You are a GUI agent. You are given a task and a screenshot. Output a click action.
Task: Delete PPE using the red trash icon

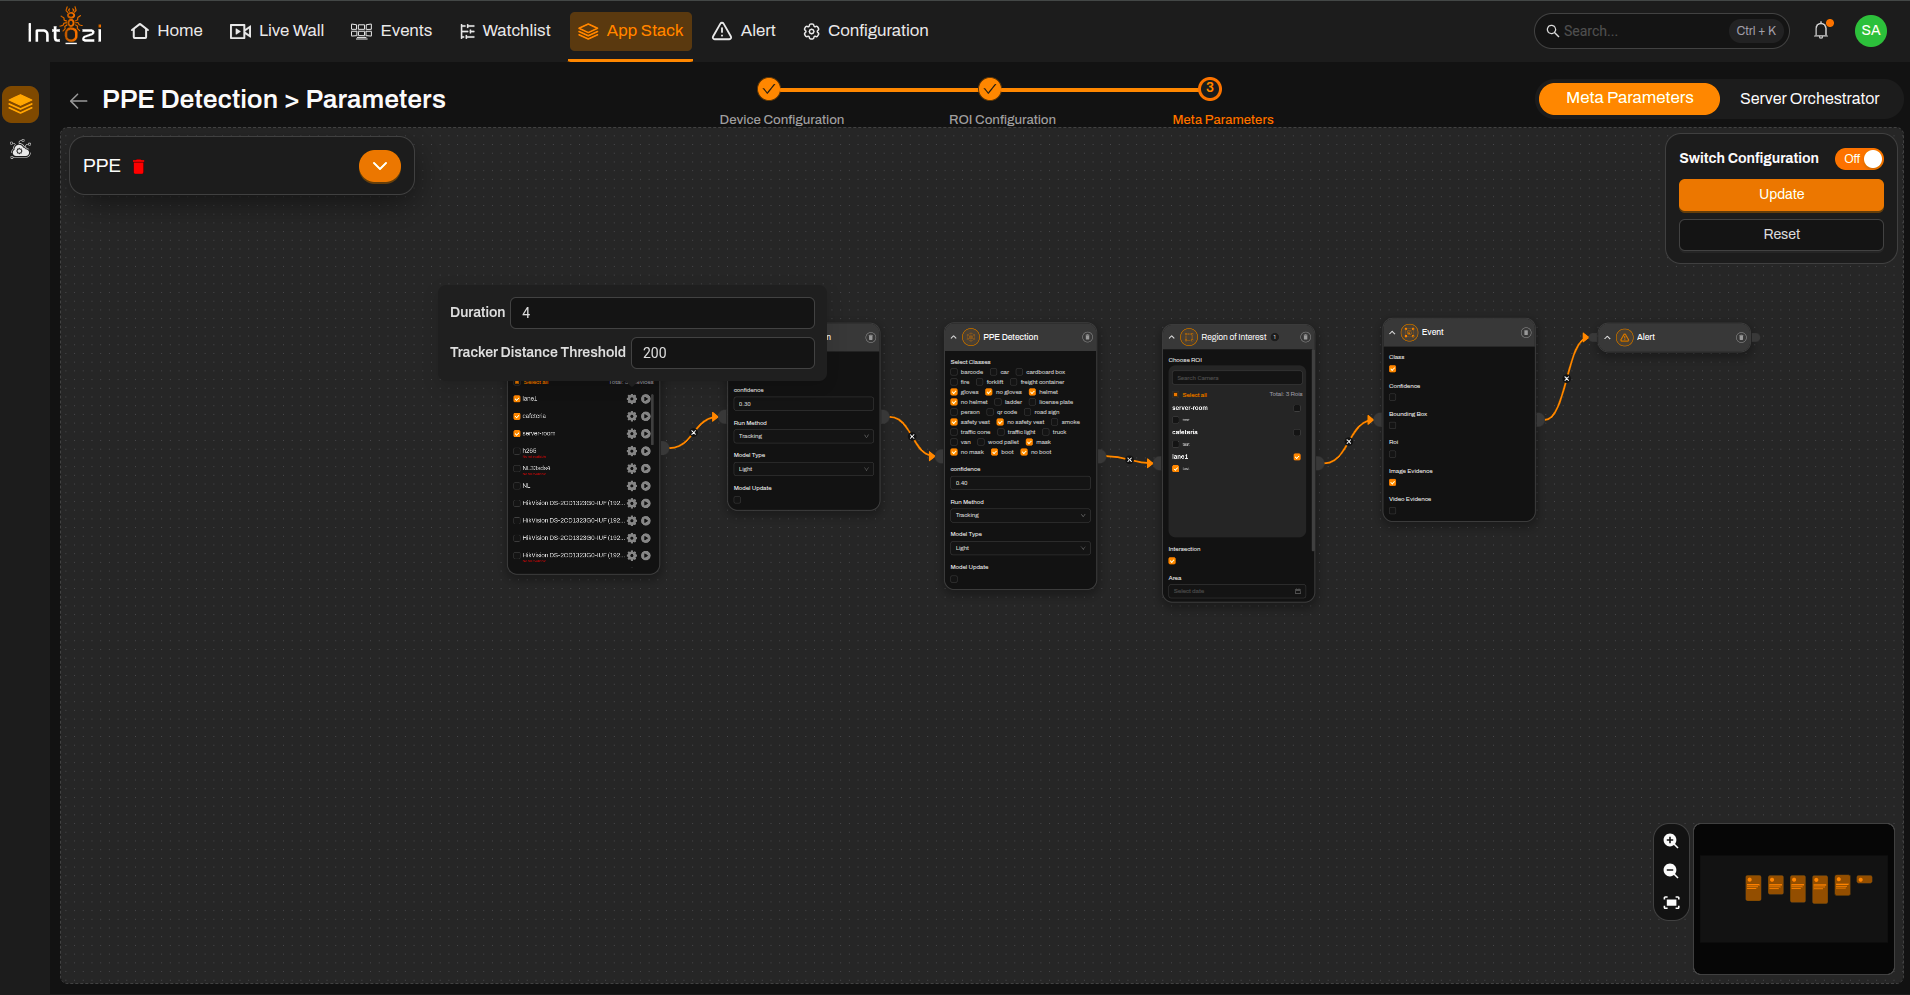pyautogui.click(x=139, y=166)
